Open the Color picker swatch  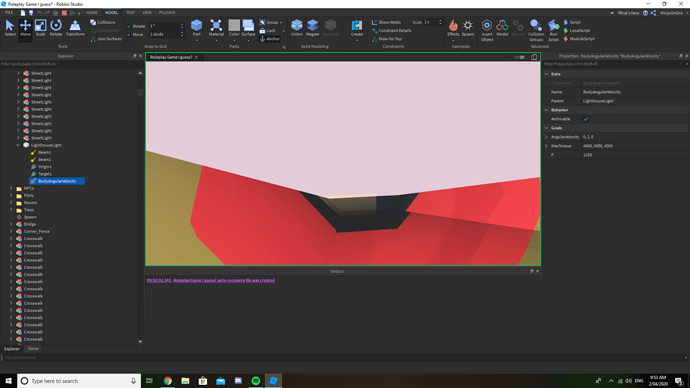coord(234,25)
